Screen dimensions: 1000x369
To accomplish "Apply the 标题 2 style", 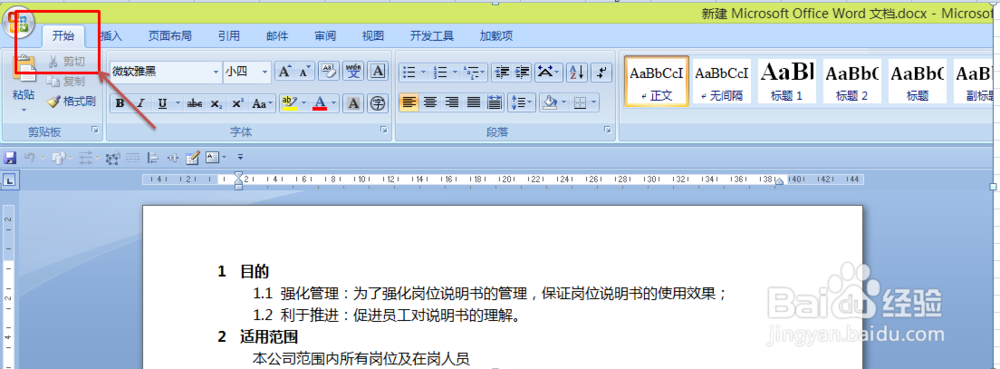I will pyautogui.click(x=852, y=81).
